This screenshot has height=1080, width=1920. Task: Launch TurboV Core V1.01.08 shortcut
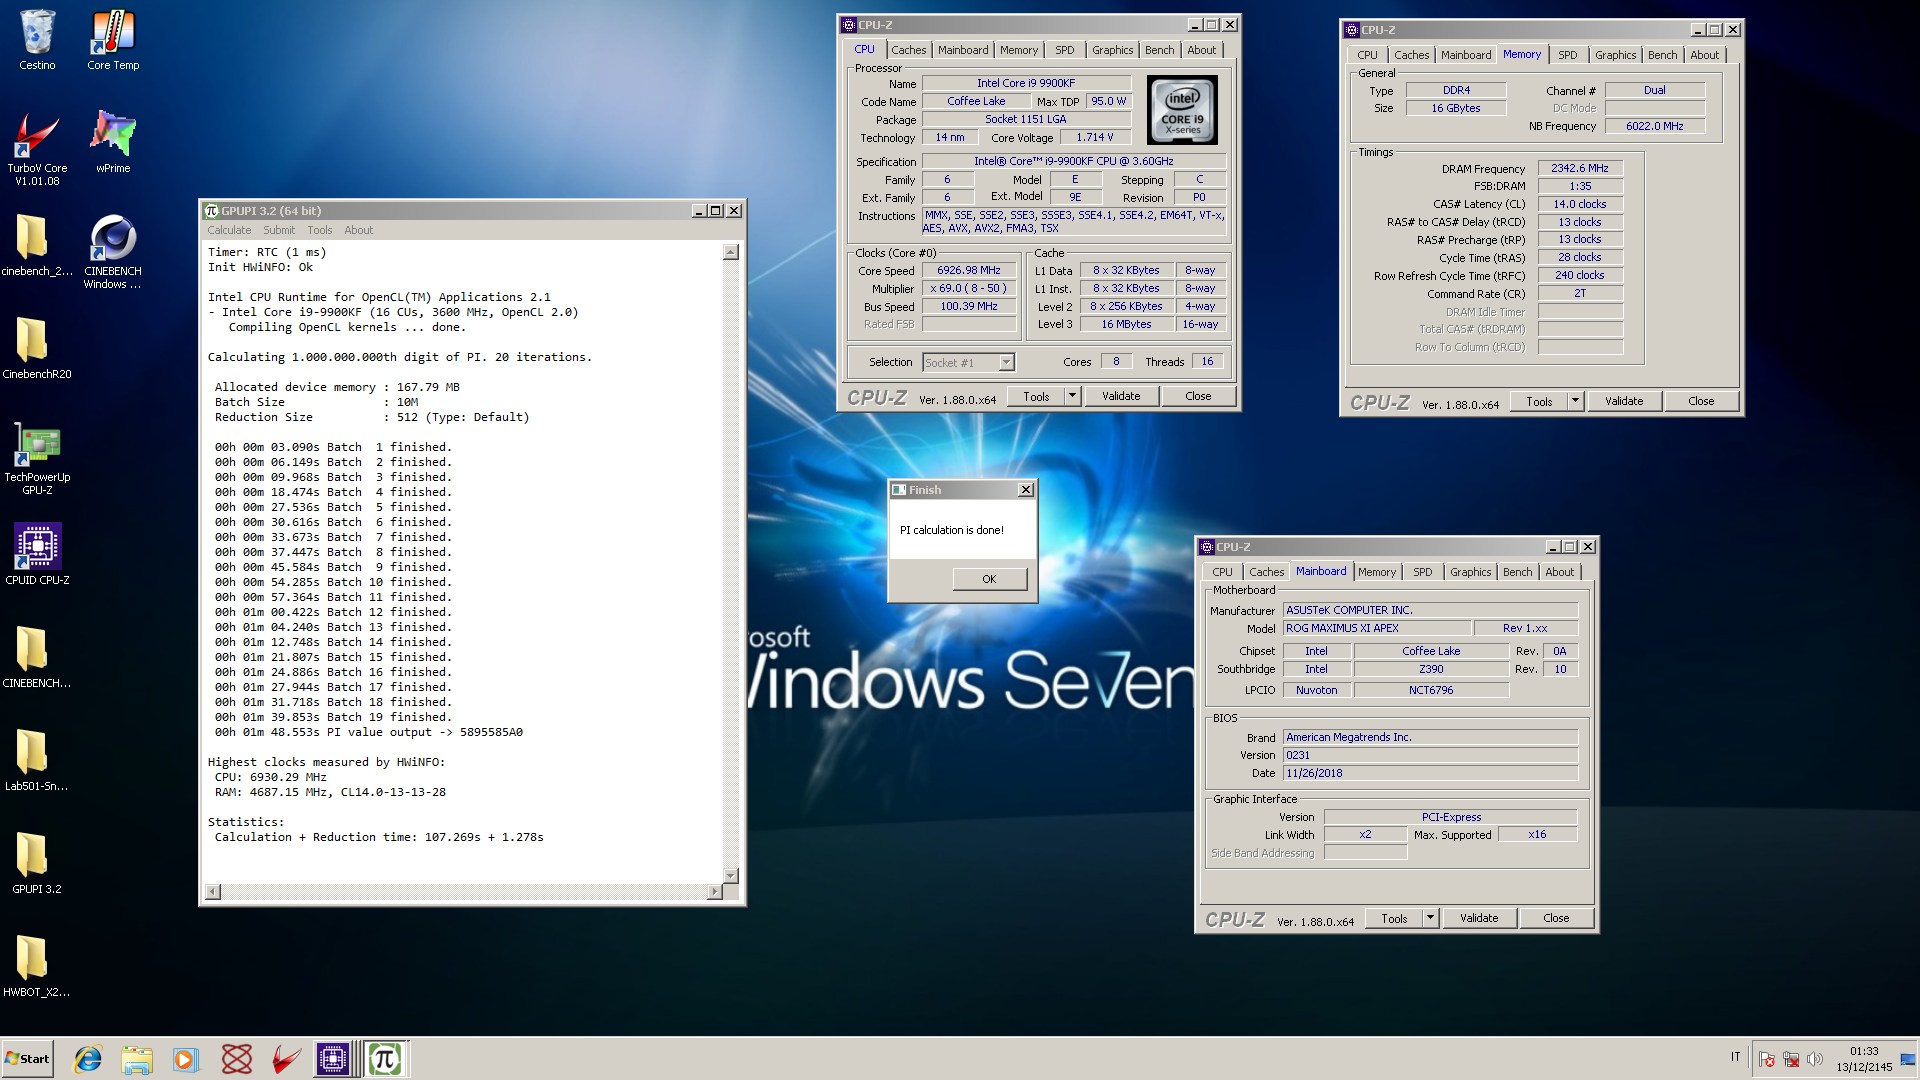[x=37, y=148]
